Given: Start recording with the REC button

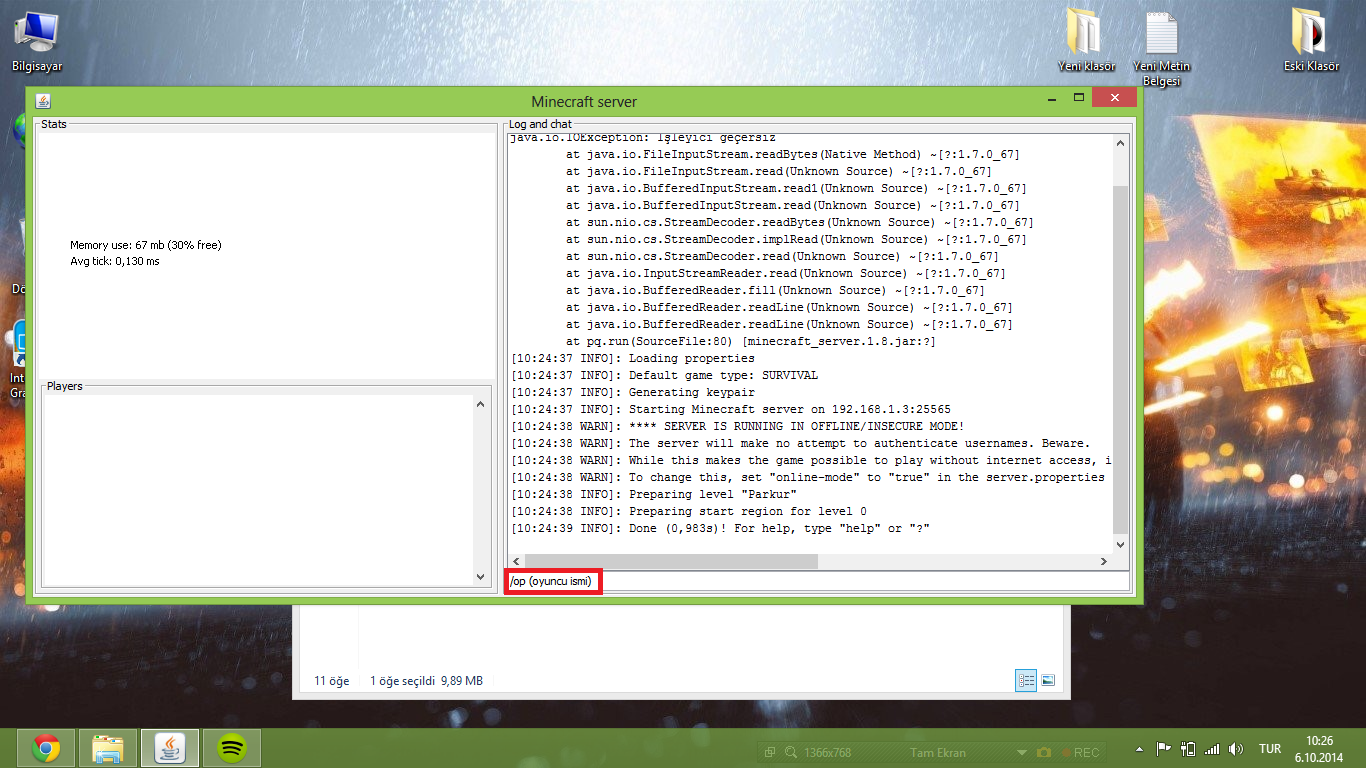Looking at the screenshot, I should point(1080,752).
